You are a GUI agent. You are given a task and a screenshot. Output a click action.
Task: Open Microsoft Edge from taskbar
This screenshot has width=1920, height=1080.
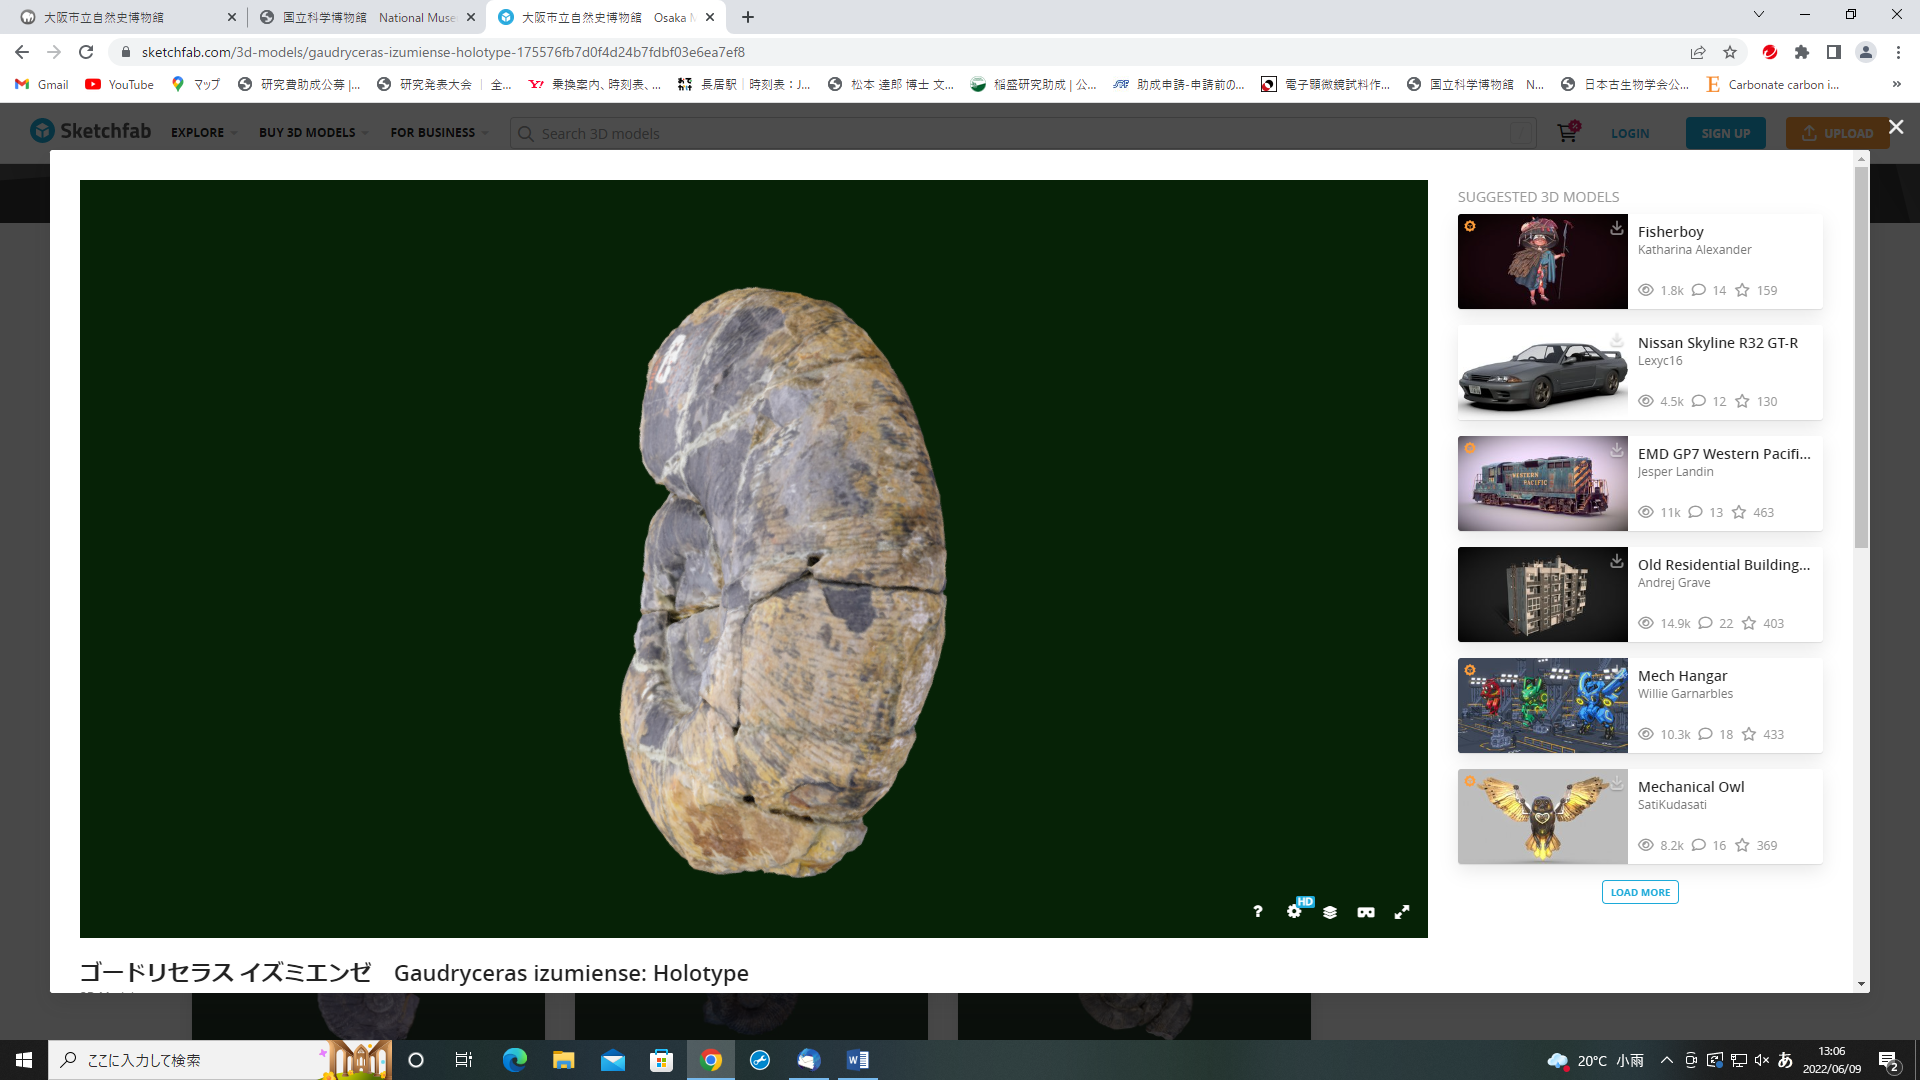(x=515, y=1060)
